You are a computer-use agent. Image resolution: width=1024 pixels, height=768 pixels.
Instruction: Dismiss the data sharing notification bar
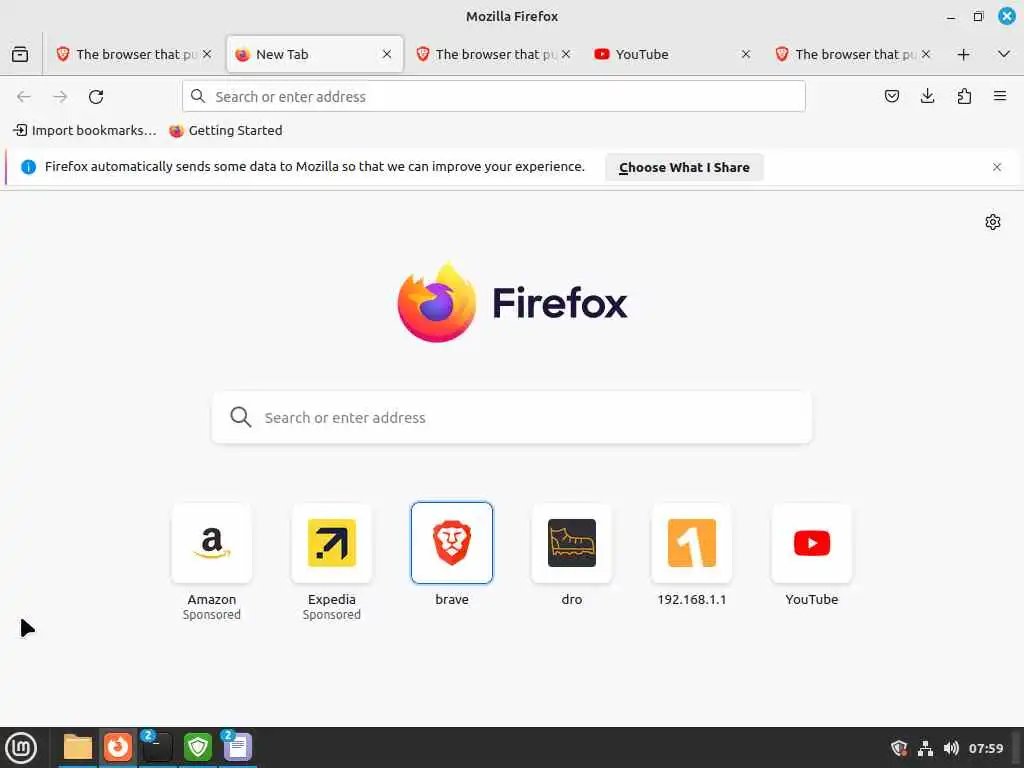point(997,167)
